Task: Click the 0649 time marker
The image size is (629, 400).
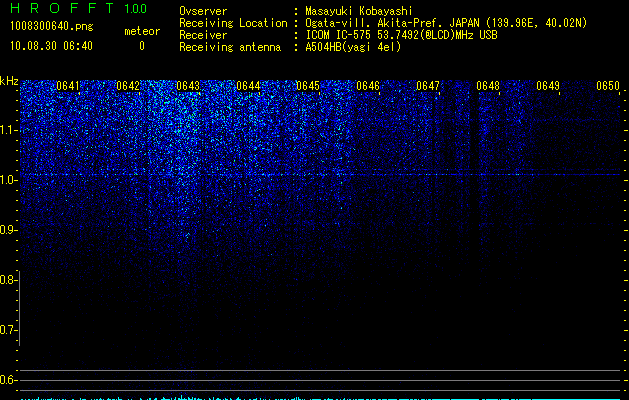Action: [x=548, y=86]
